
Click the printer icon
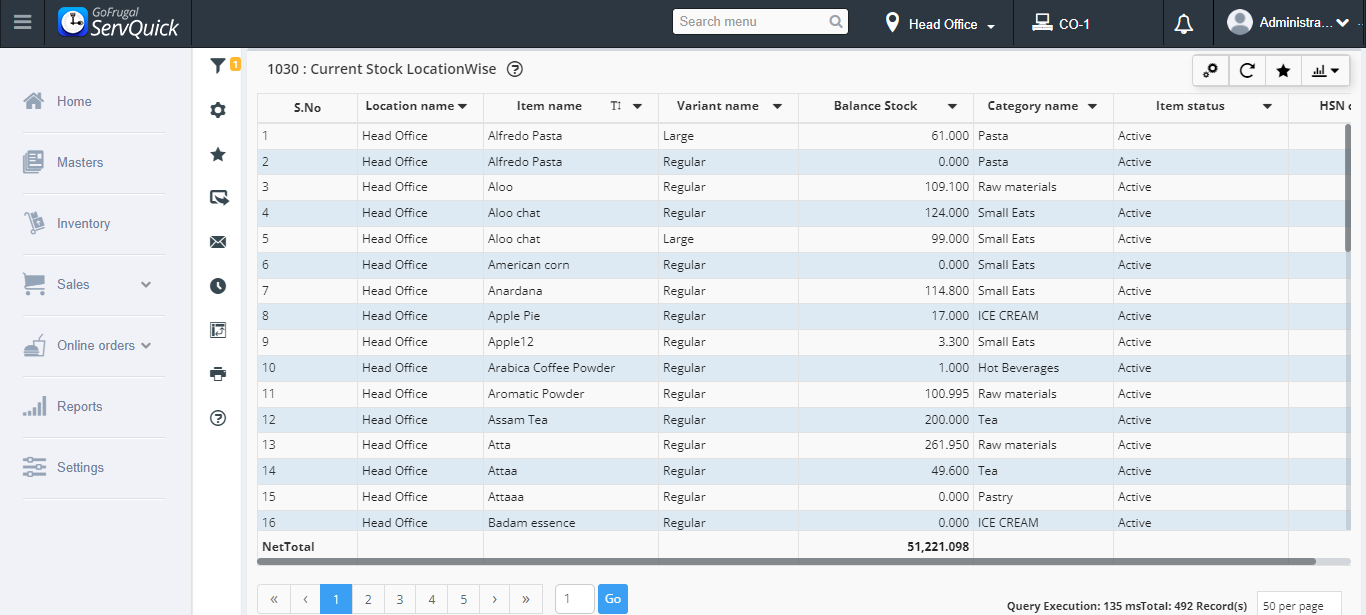click(x=218, y=374)
